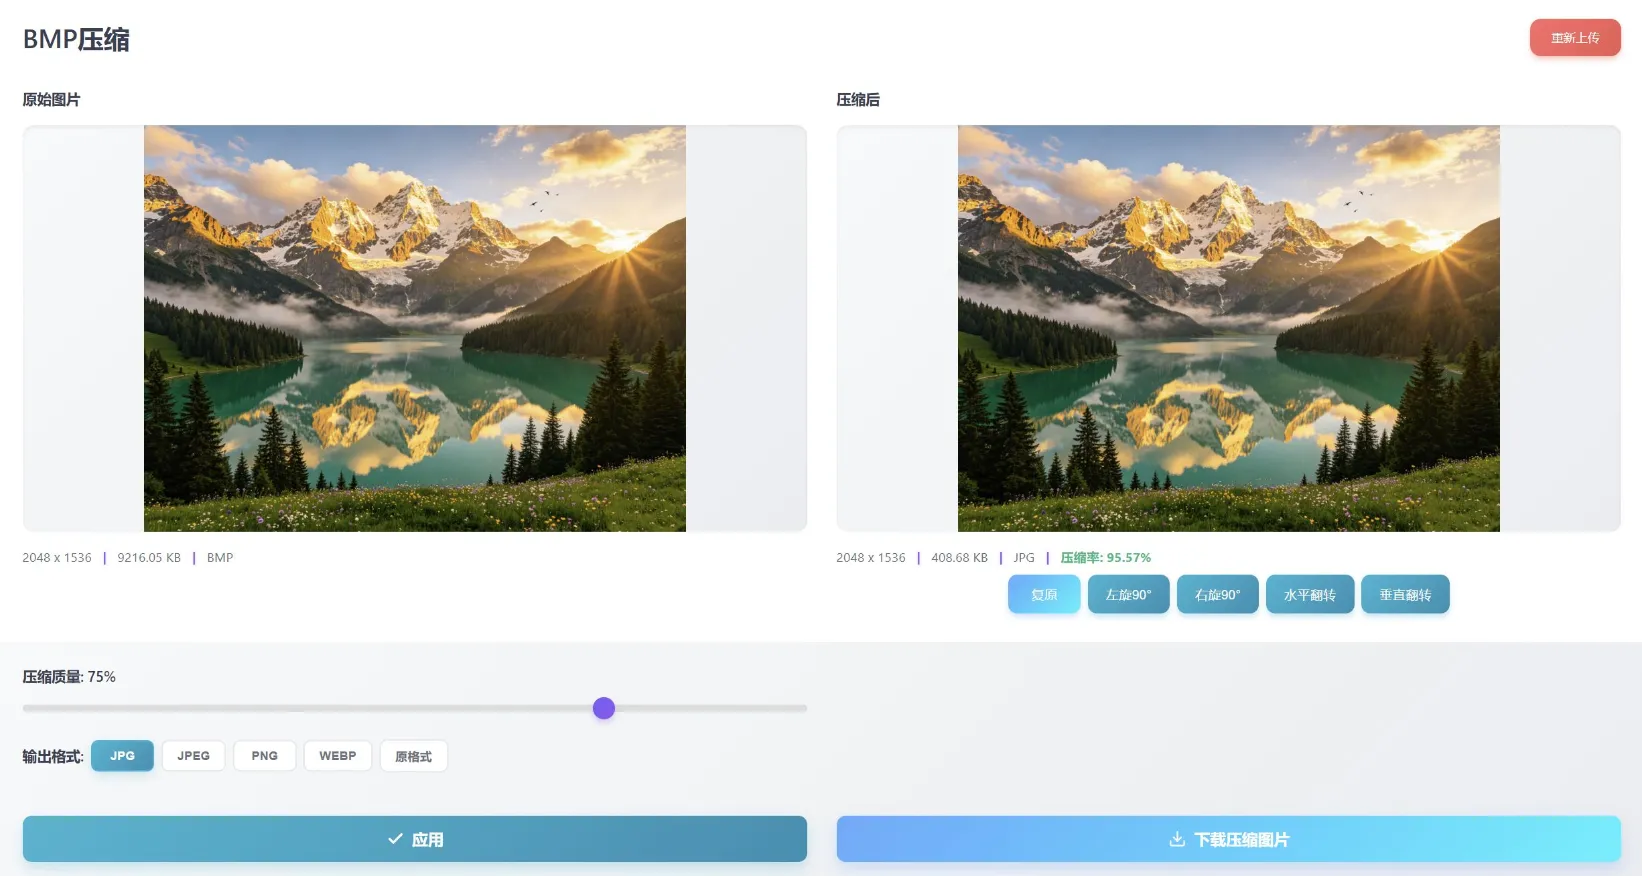This screenshot has height=876, width=1642.
Task: Choose PNG as output format
Action: tap(264, 756)
